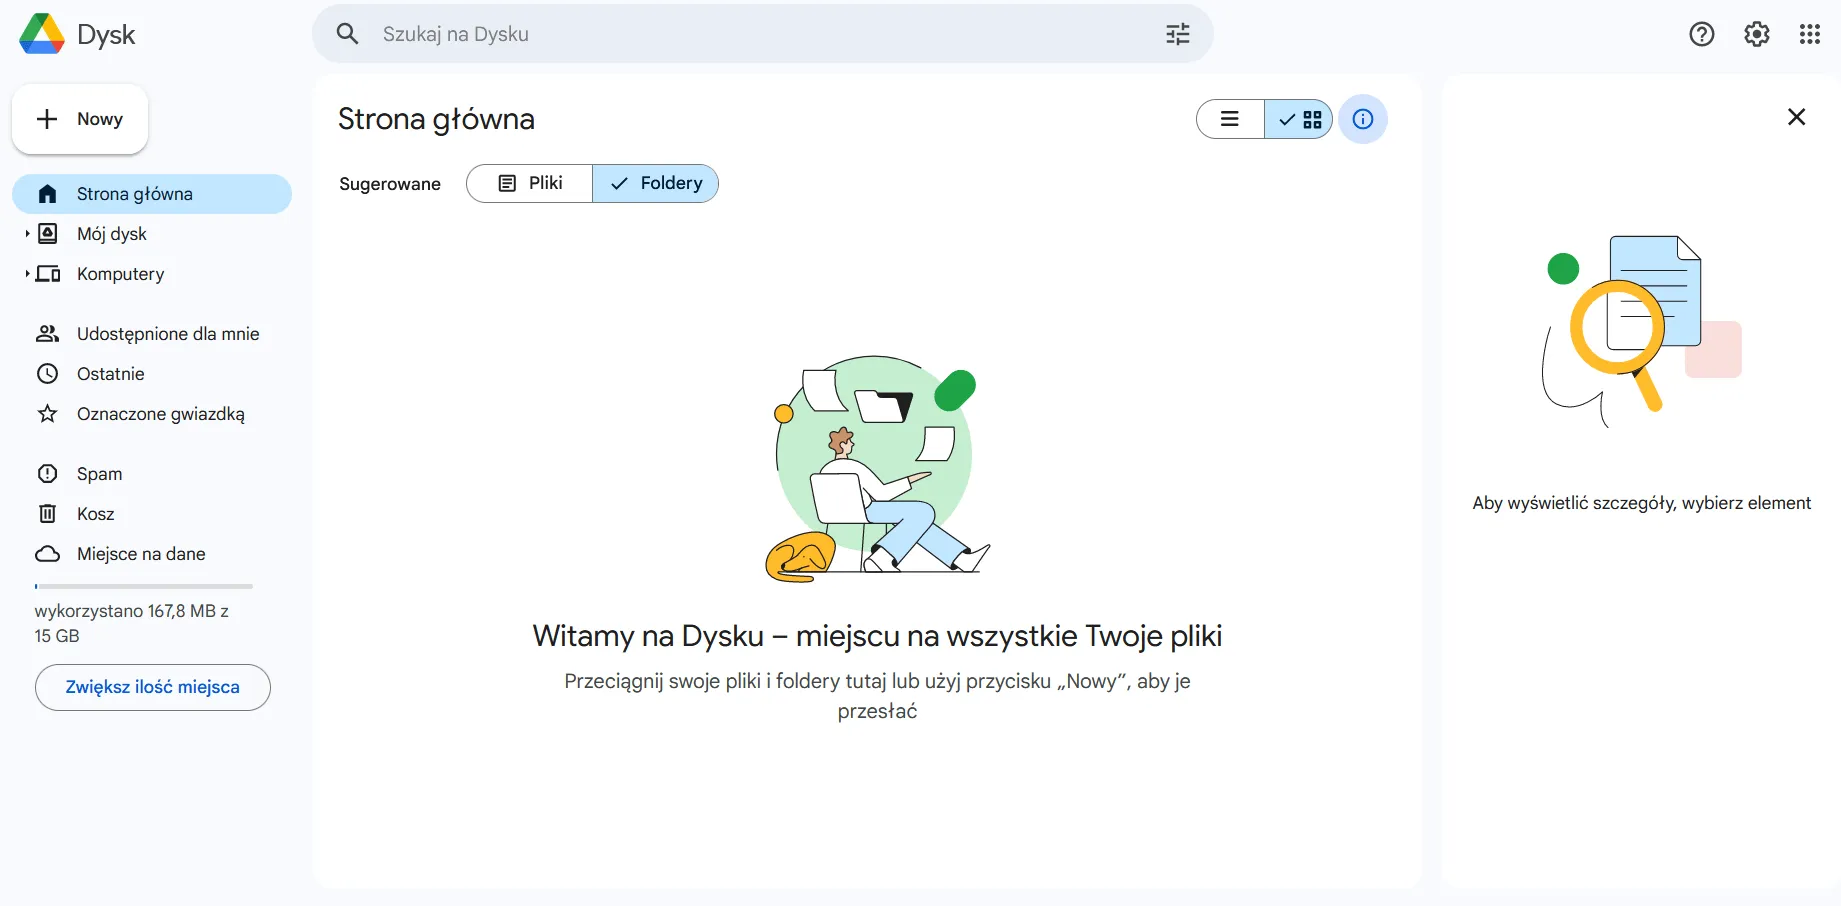Close the details side panel

coord(1797,117)
